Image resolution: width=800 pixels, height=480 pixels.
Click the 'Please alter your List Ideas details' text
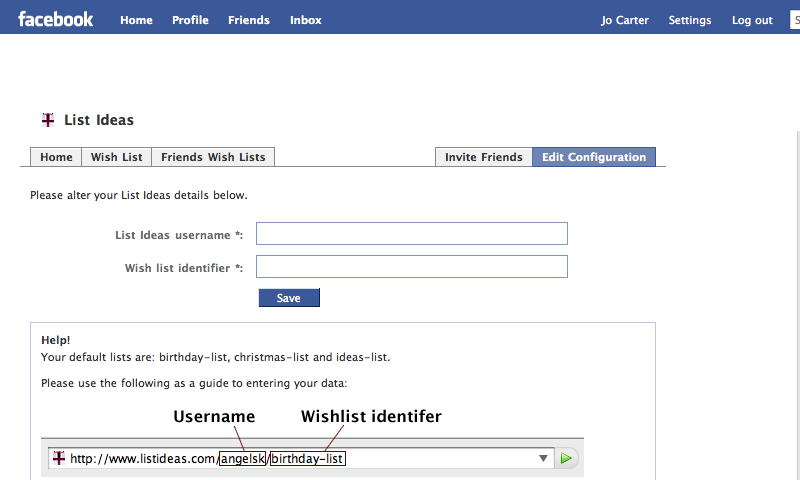click(x=139, y=195)
